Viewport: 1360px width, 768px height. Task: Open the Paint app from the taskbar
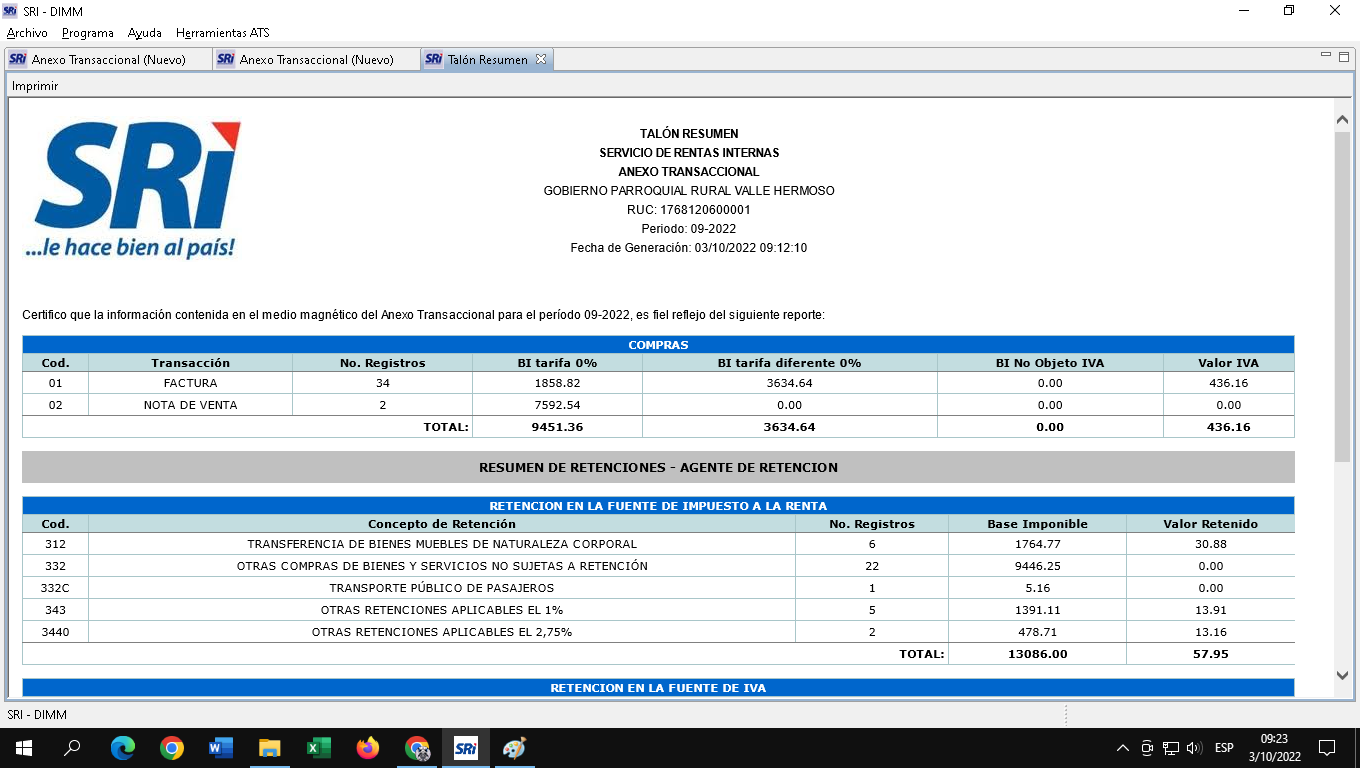click(x=514, y=748)
